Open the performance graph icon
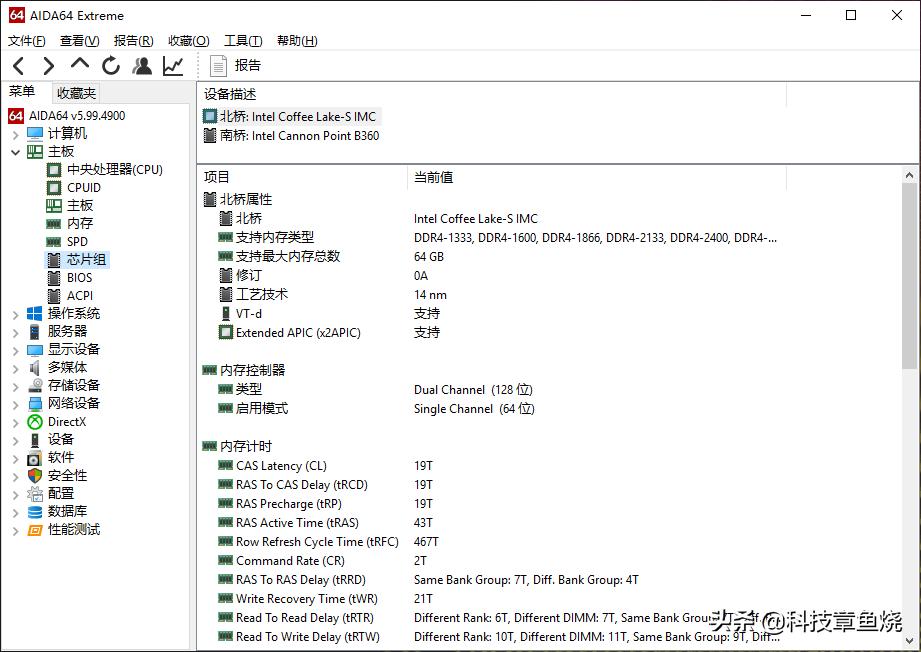Image resolution: width=921 pixels, height=652 pixels. [x=171, y=65]
